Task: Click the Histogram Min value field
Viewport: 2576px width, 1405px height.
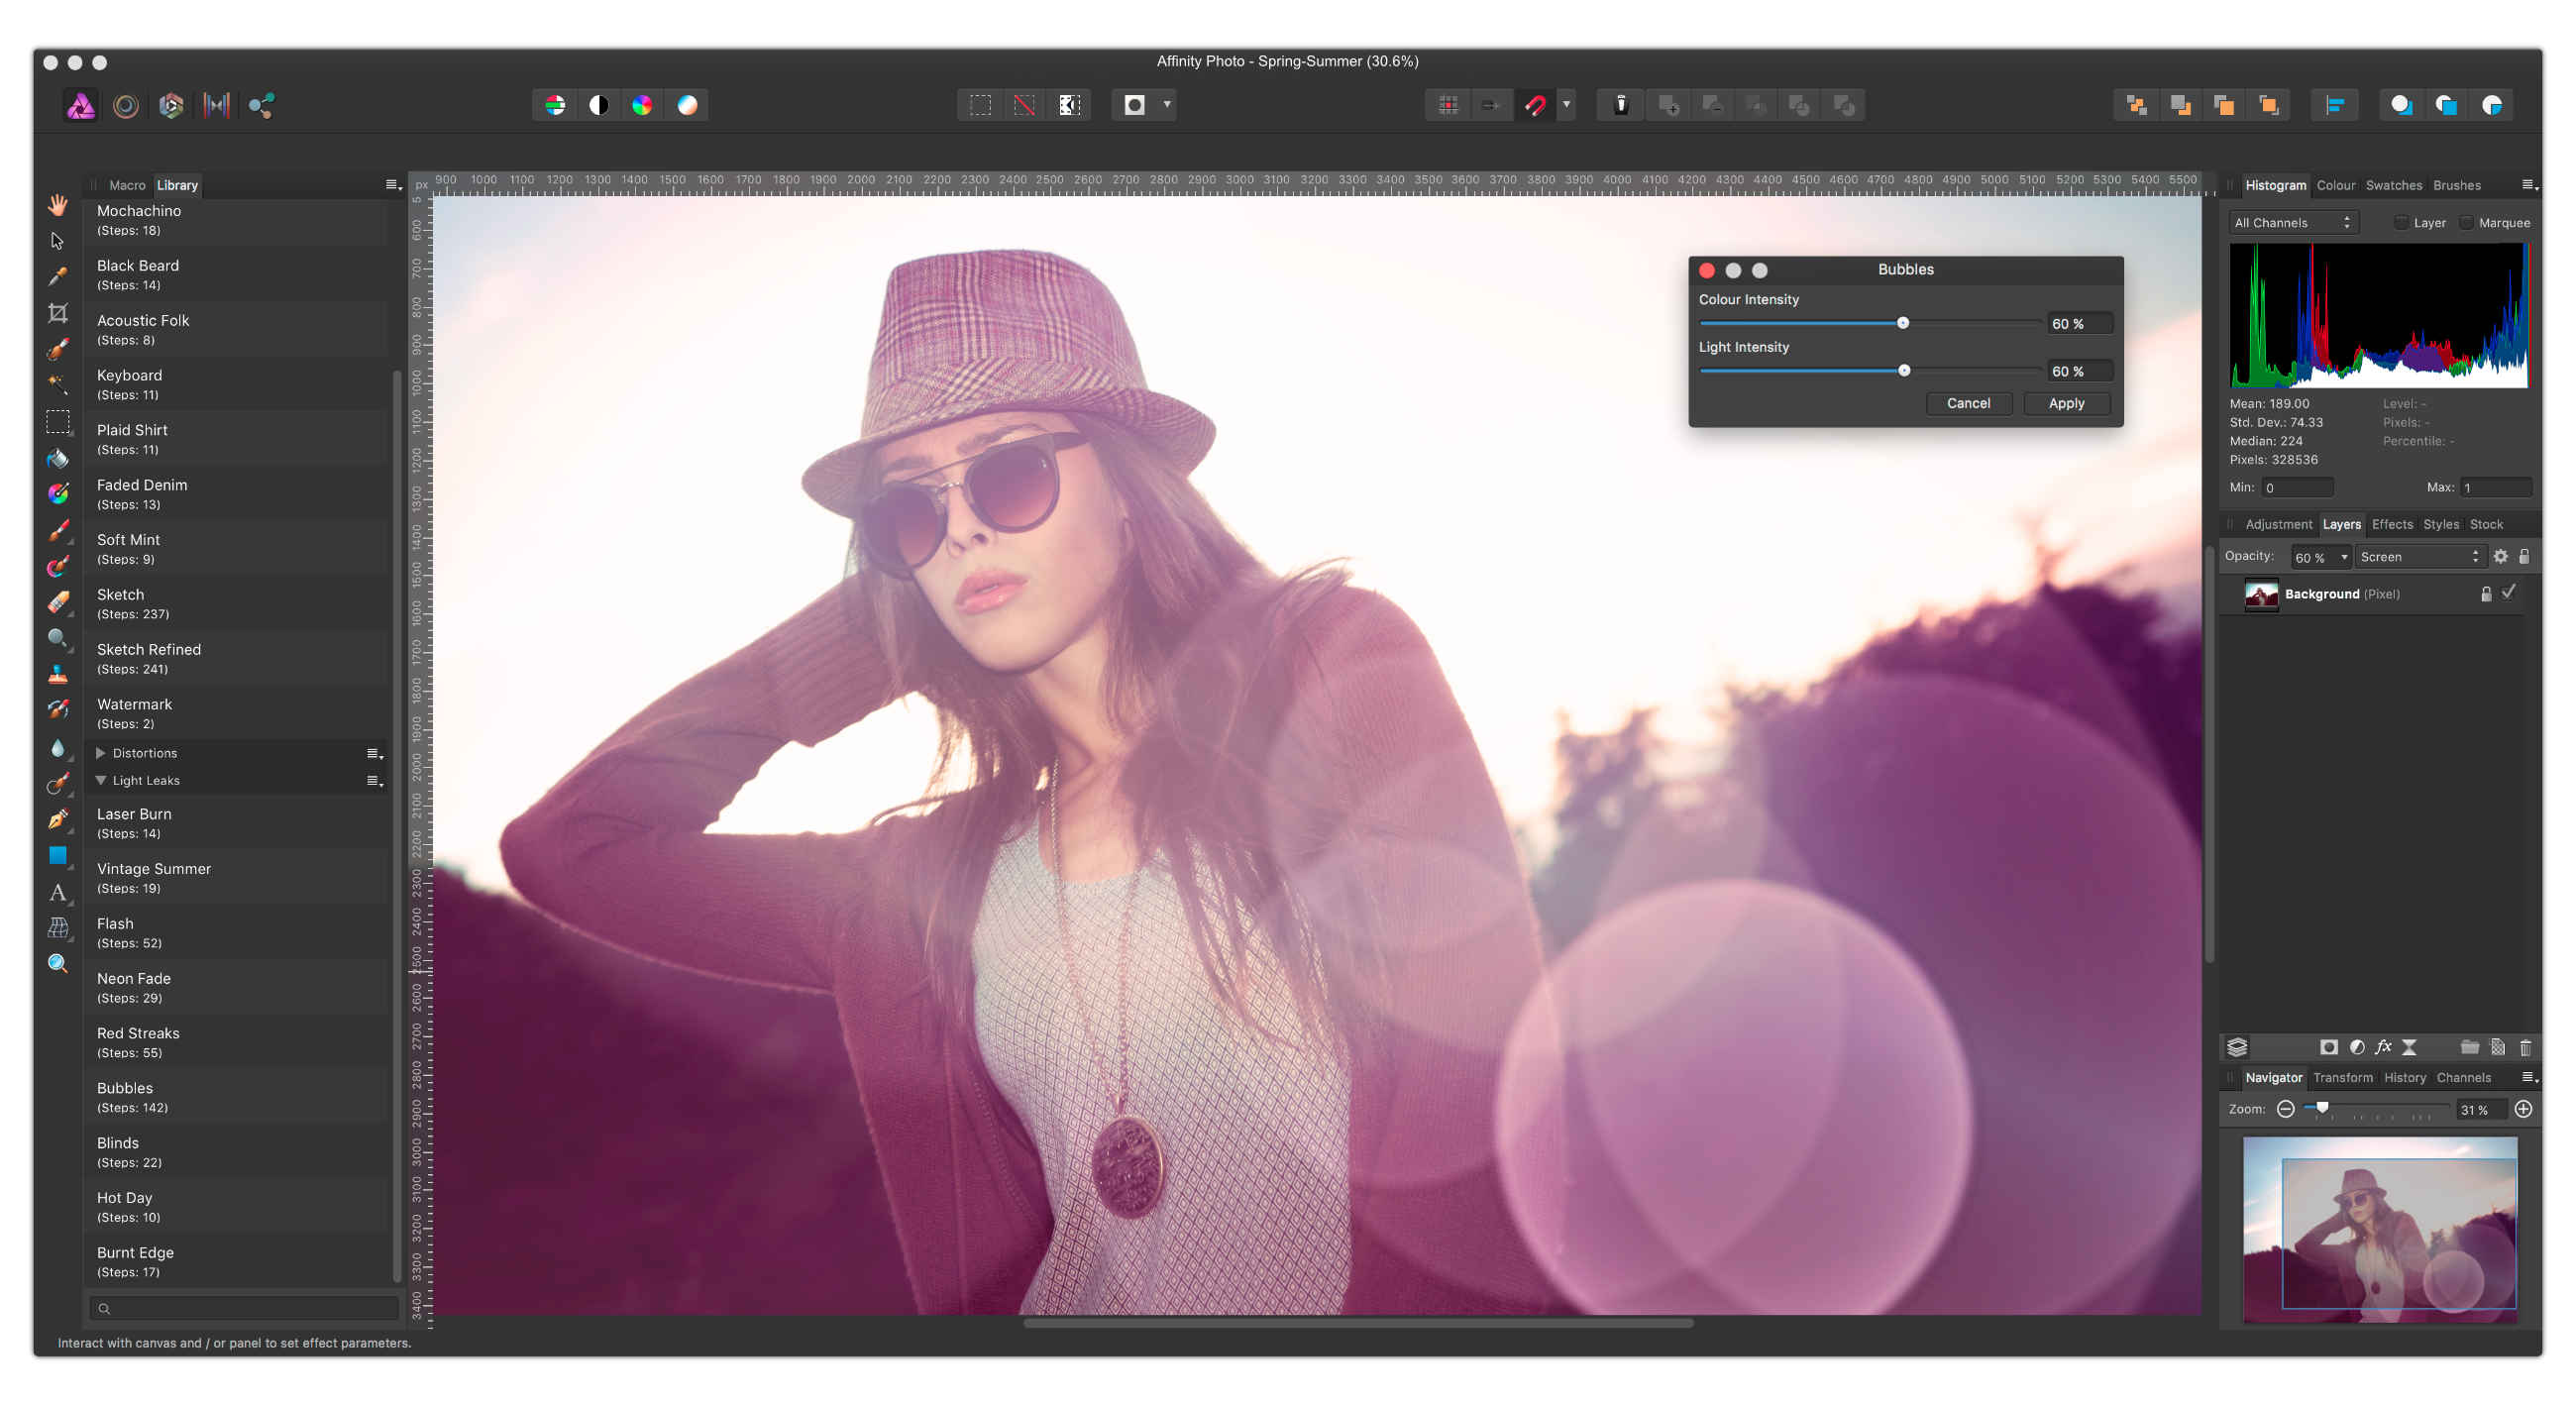Action: pos(2297,488)
